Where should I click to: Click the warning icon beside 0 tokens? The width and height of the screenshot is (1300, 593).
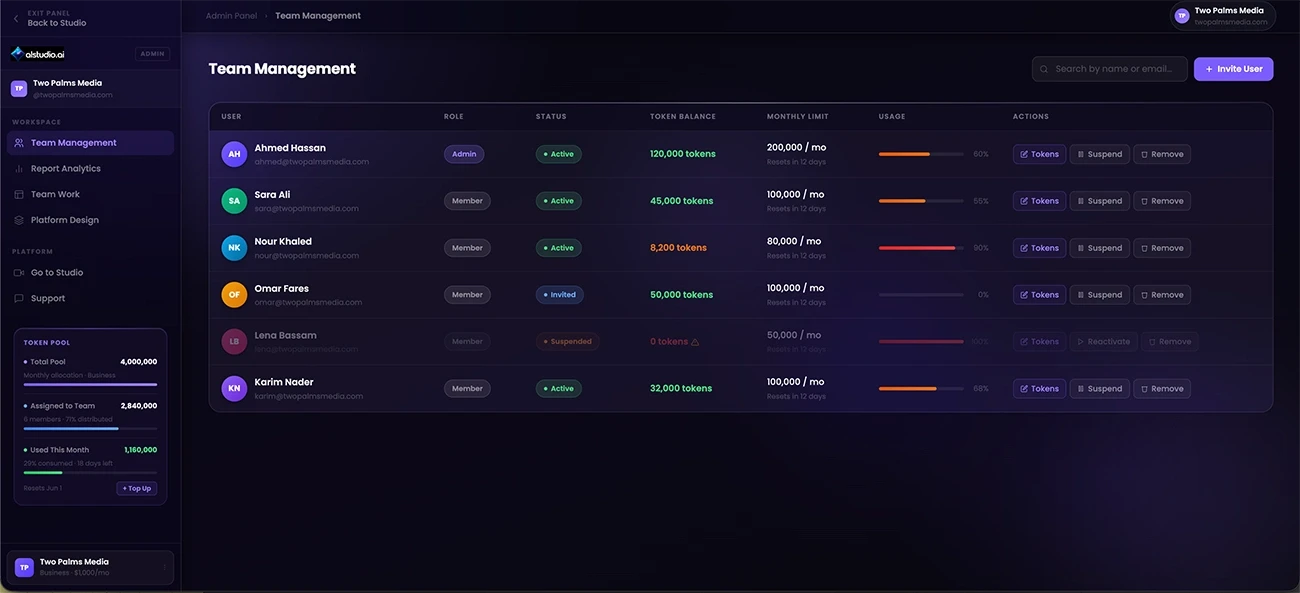pos(695,342)
